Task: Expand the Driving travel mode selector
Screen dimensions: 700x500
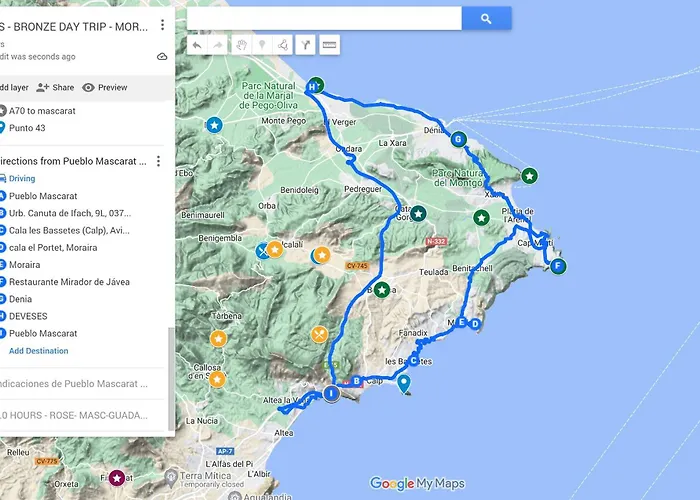Action: click(x=22, y=179)
